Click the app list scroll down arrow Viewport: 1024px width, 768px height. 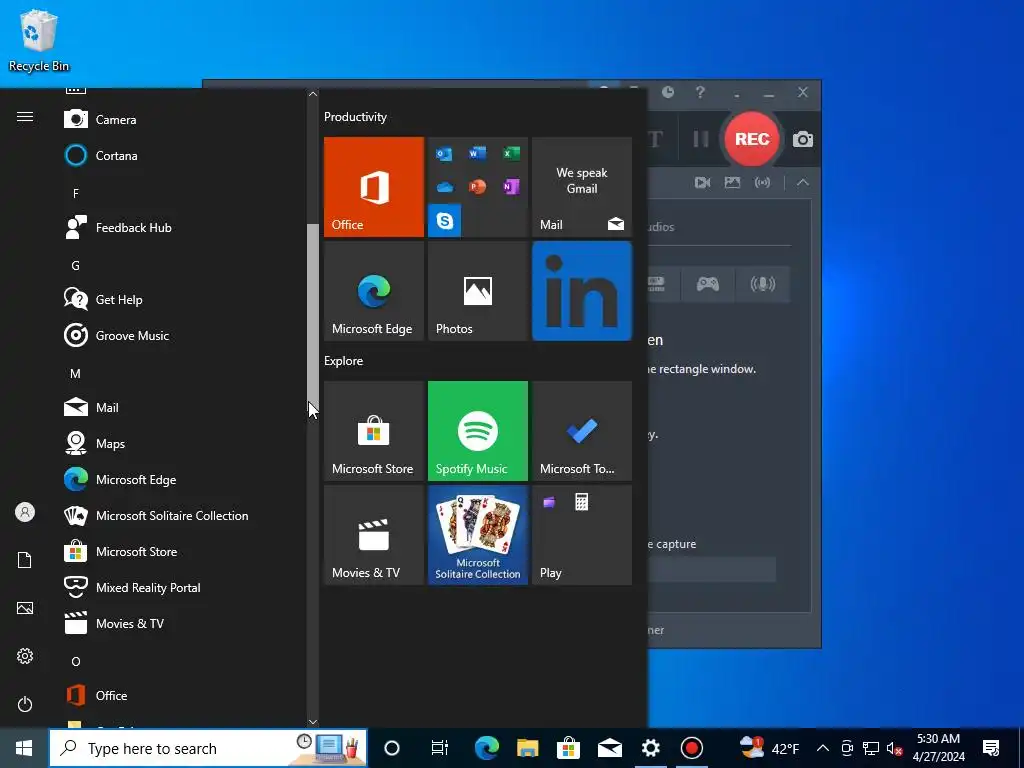click(x=313, y=722)
